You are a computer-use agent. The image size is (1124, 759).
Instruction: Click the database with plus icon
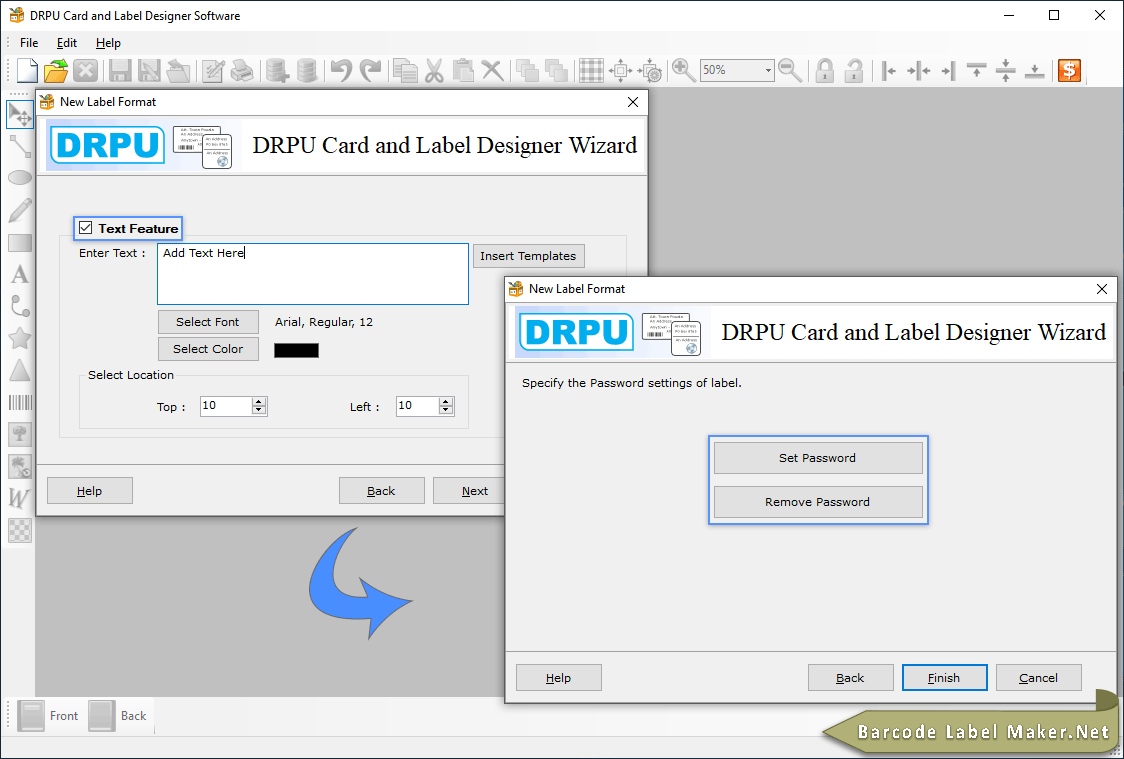[x=277, y=70]
